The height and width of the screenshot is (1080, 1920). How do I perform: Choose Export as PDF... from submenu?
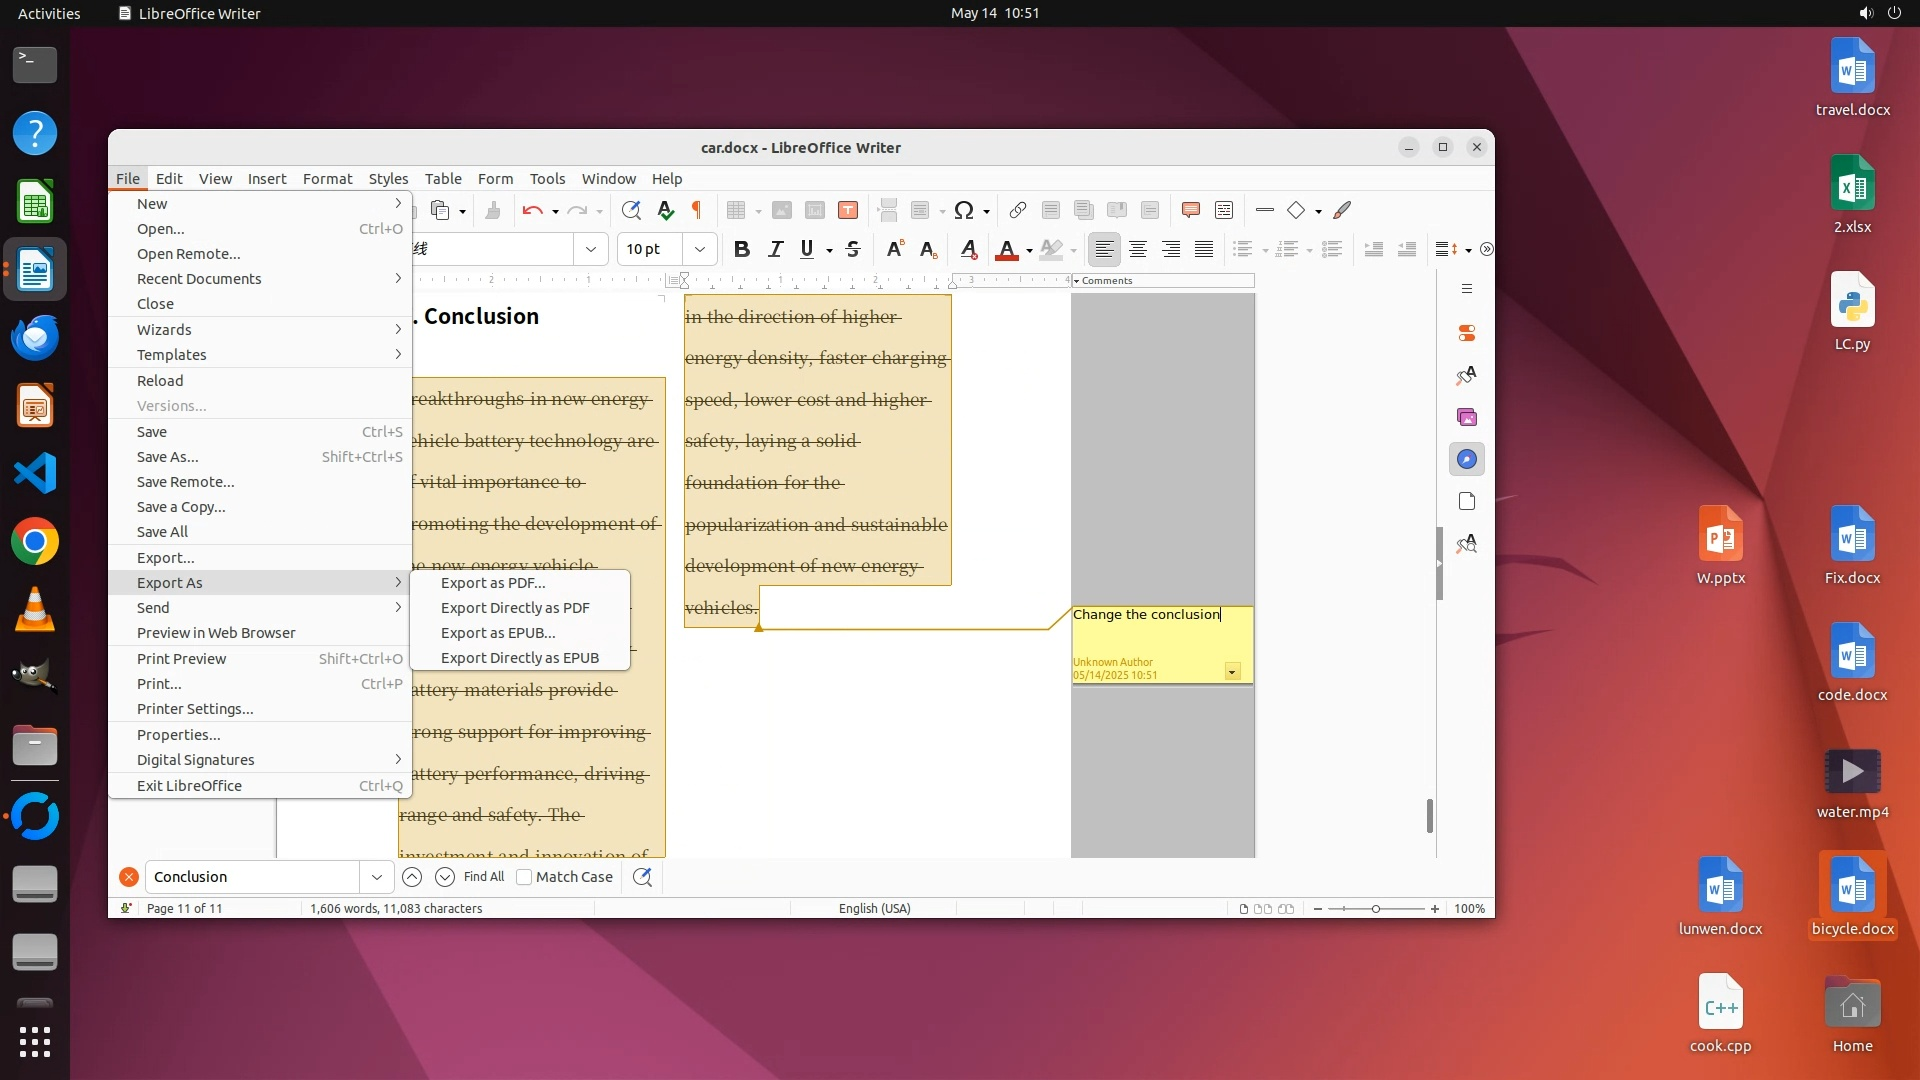click(493, 583)
